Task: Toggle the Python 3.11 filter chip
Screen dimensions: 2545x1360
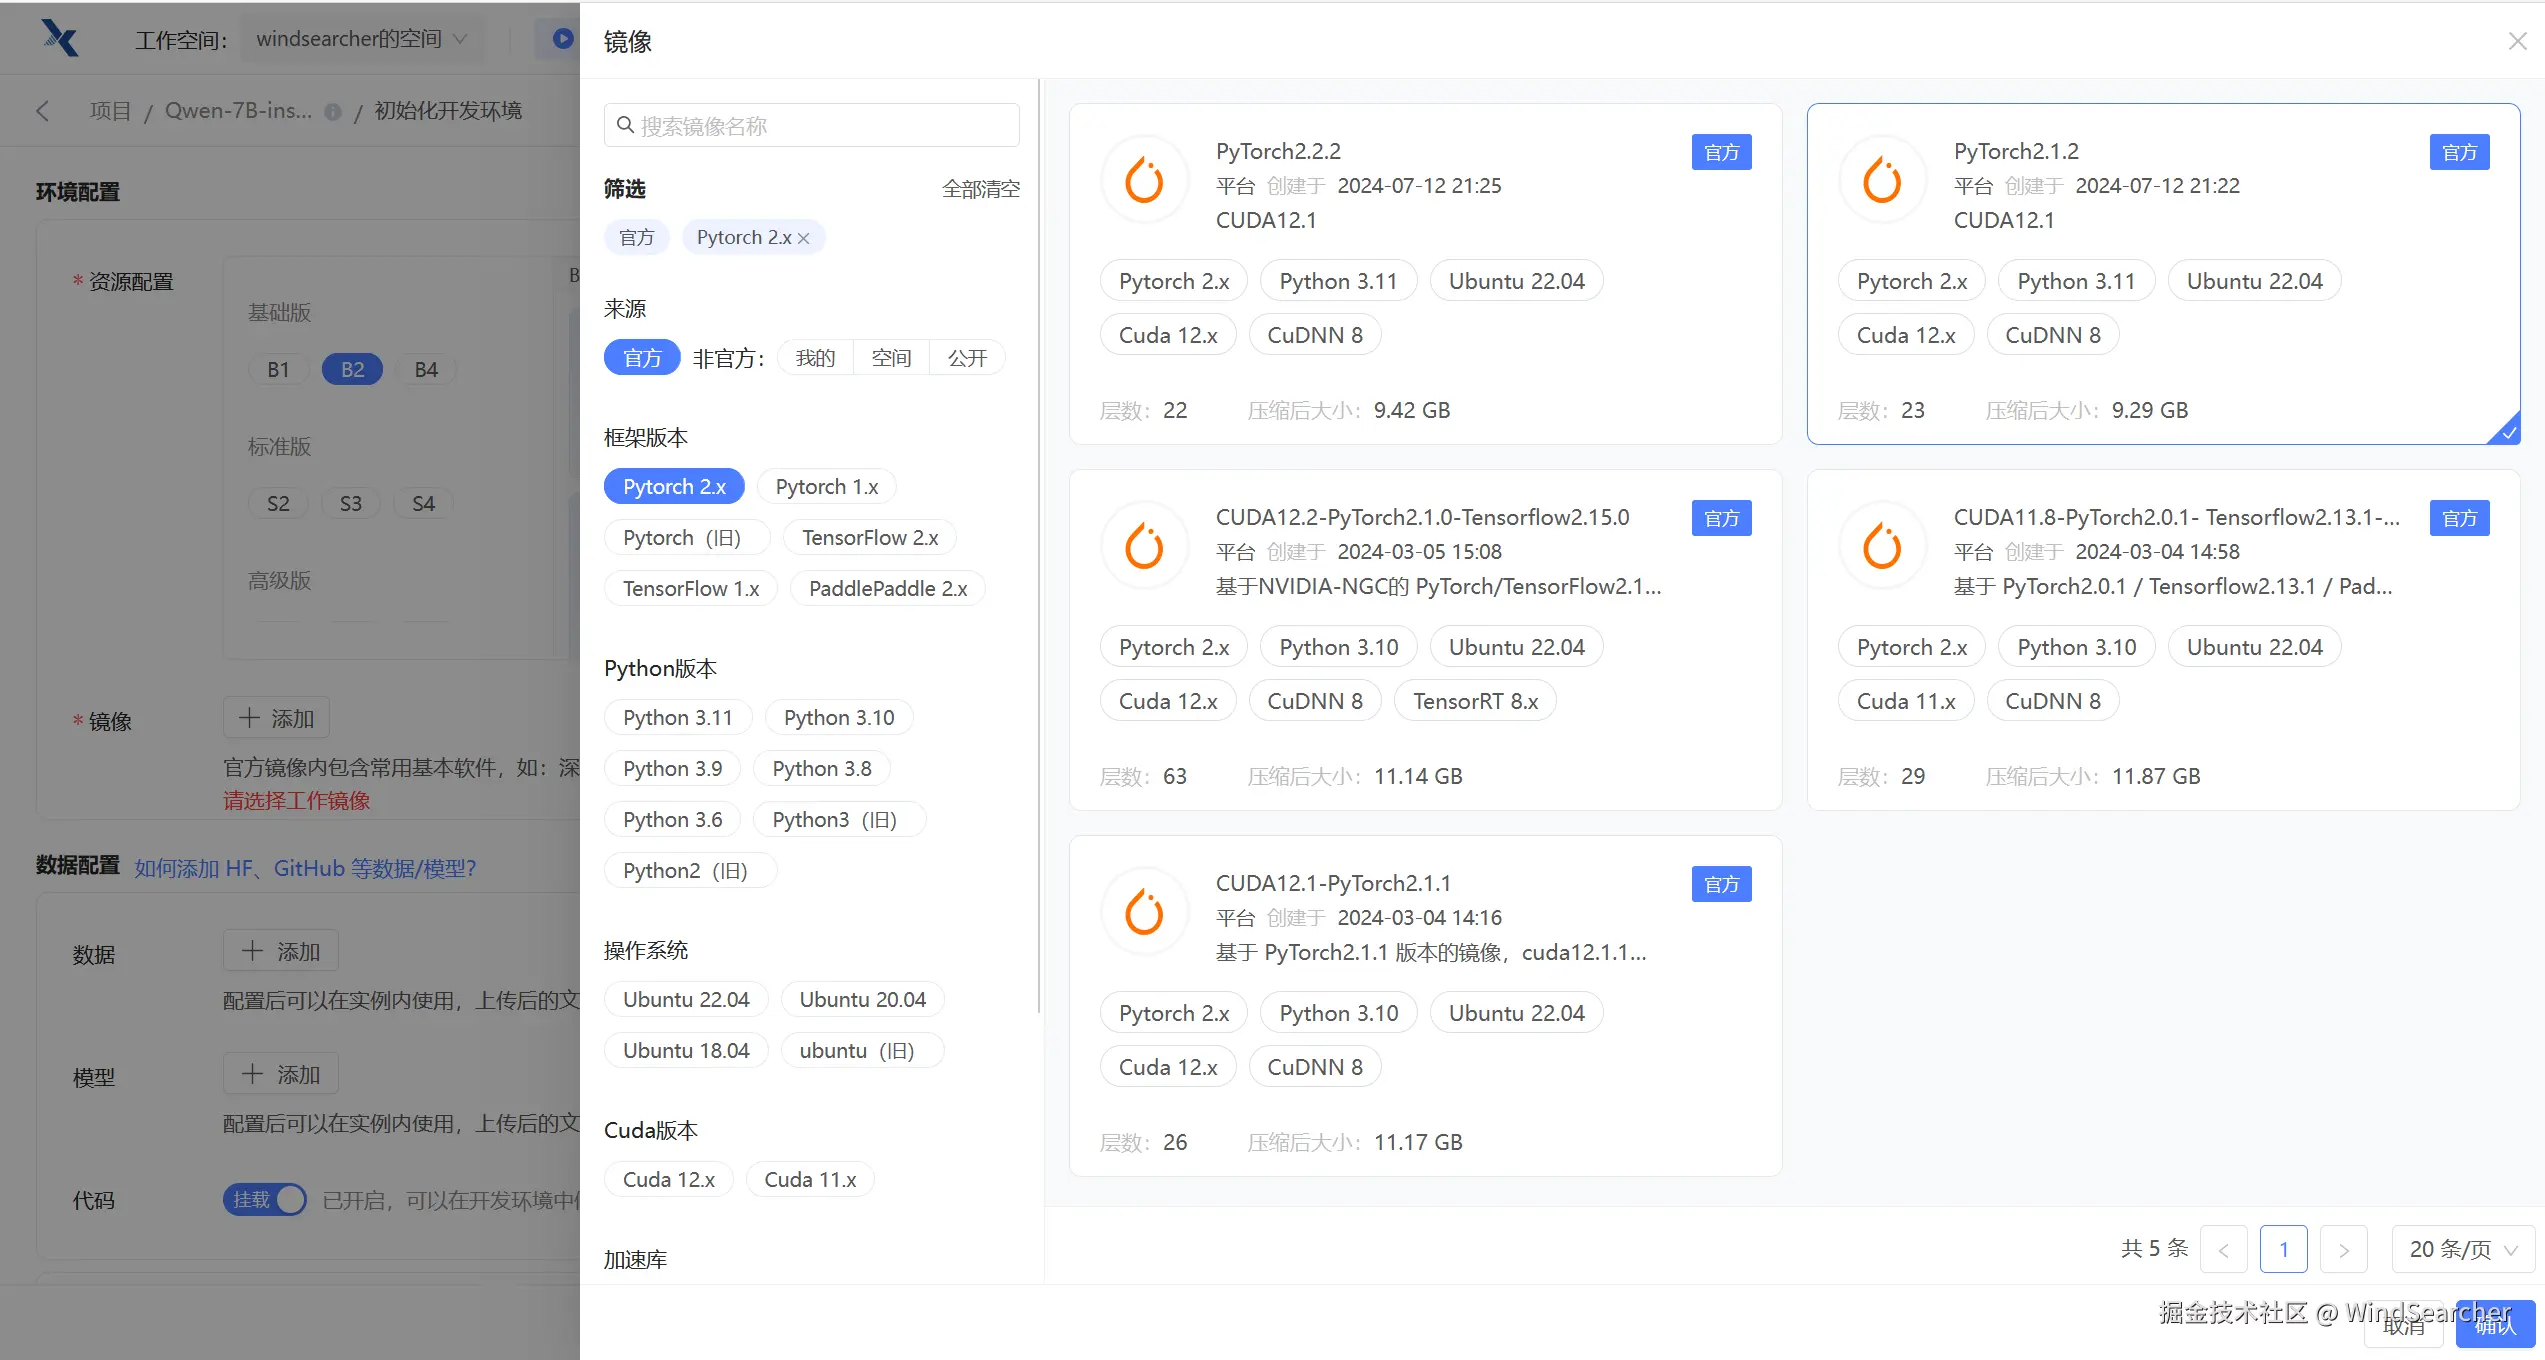Action: [x=677, y=718]
